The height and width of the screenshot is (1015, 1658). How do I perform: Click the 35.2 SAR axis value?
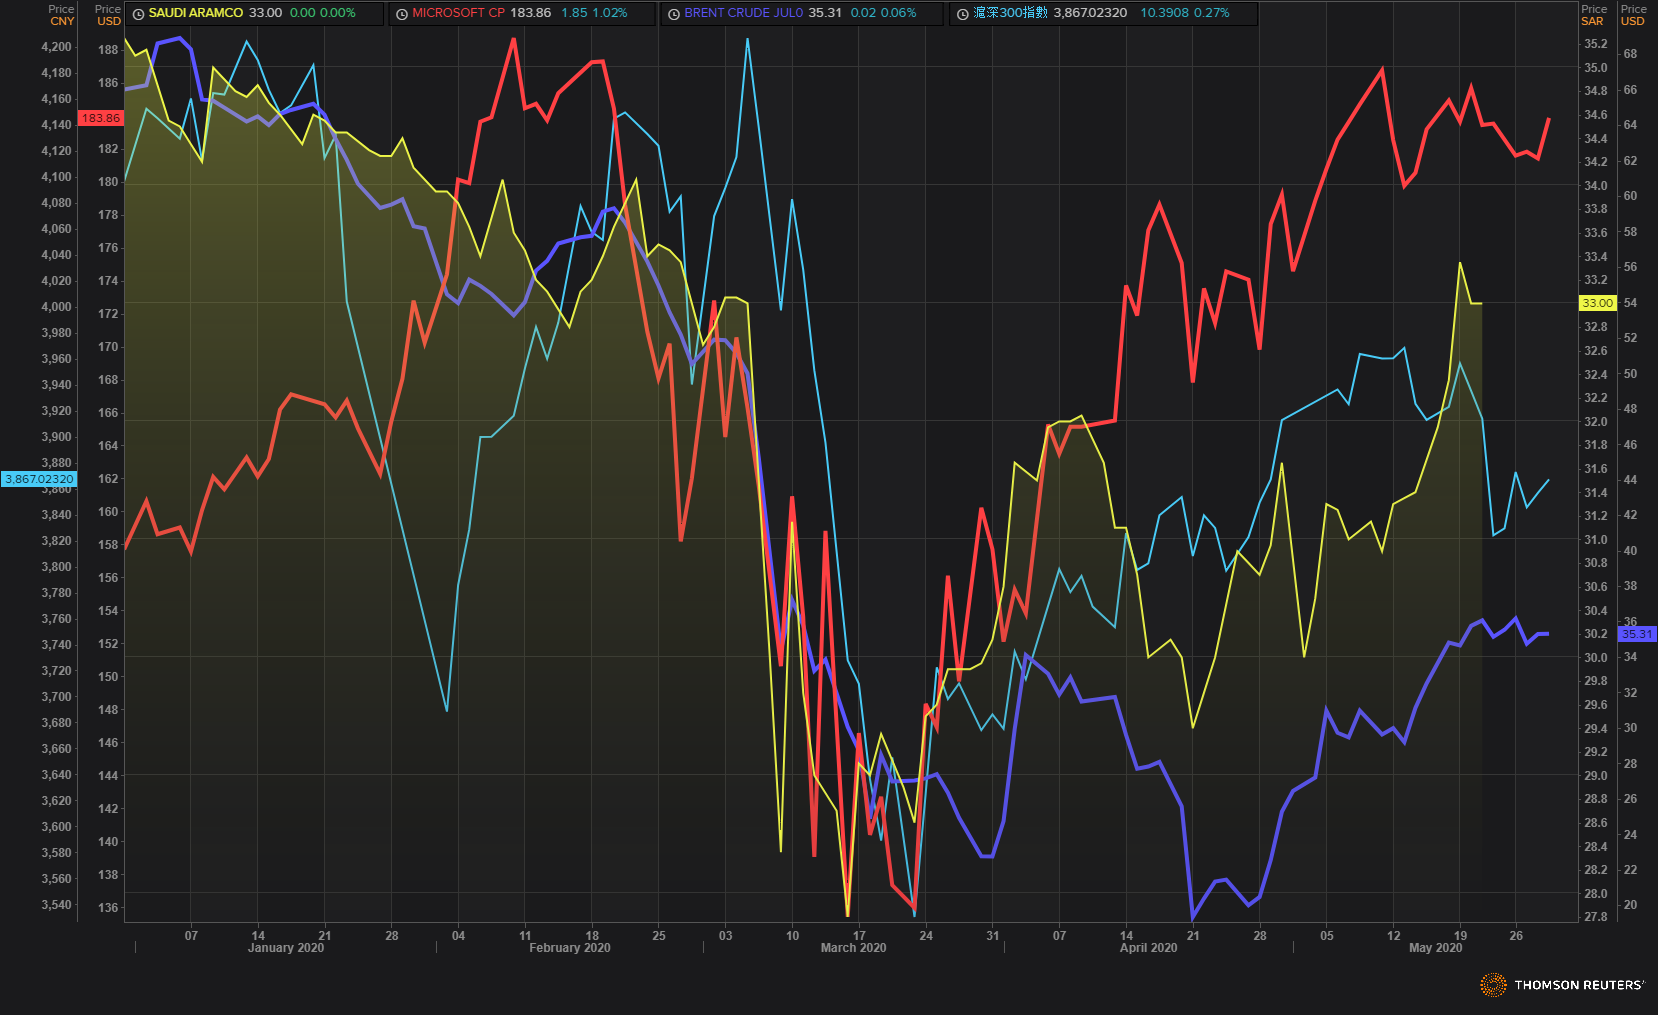click(x=1596, y=44)
